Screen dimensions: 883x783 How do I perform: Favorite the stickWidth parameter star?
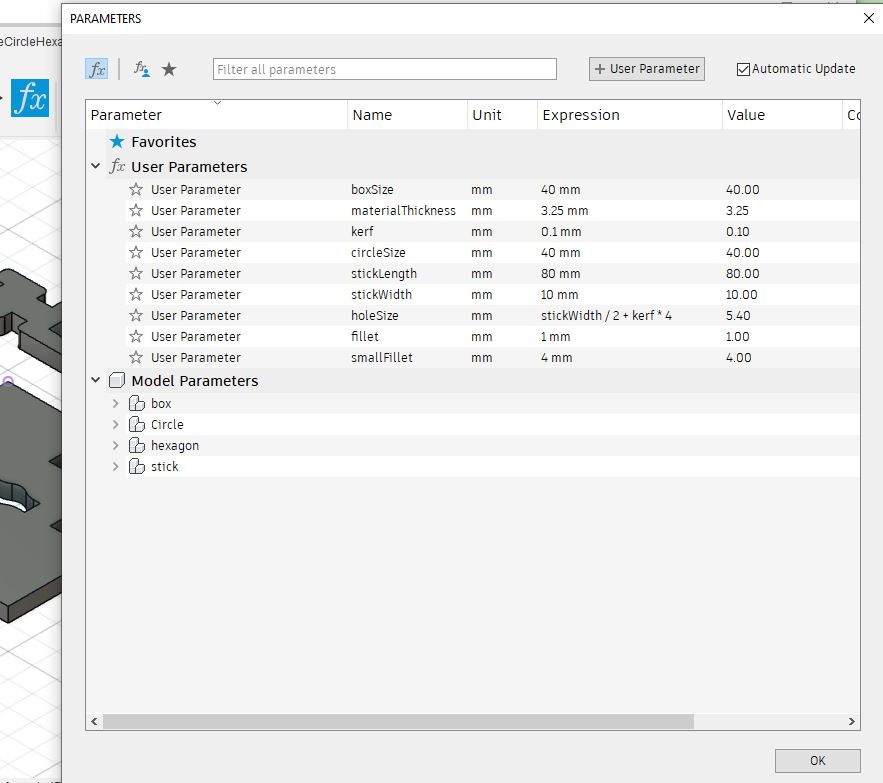(136, 294)
